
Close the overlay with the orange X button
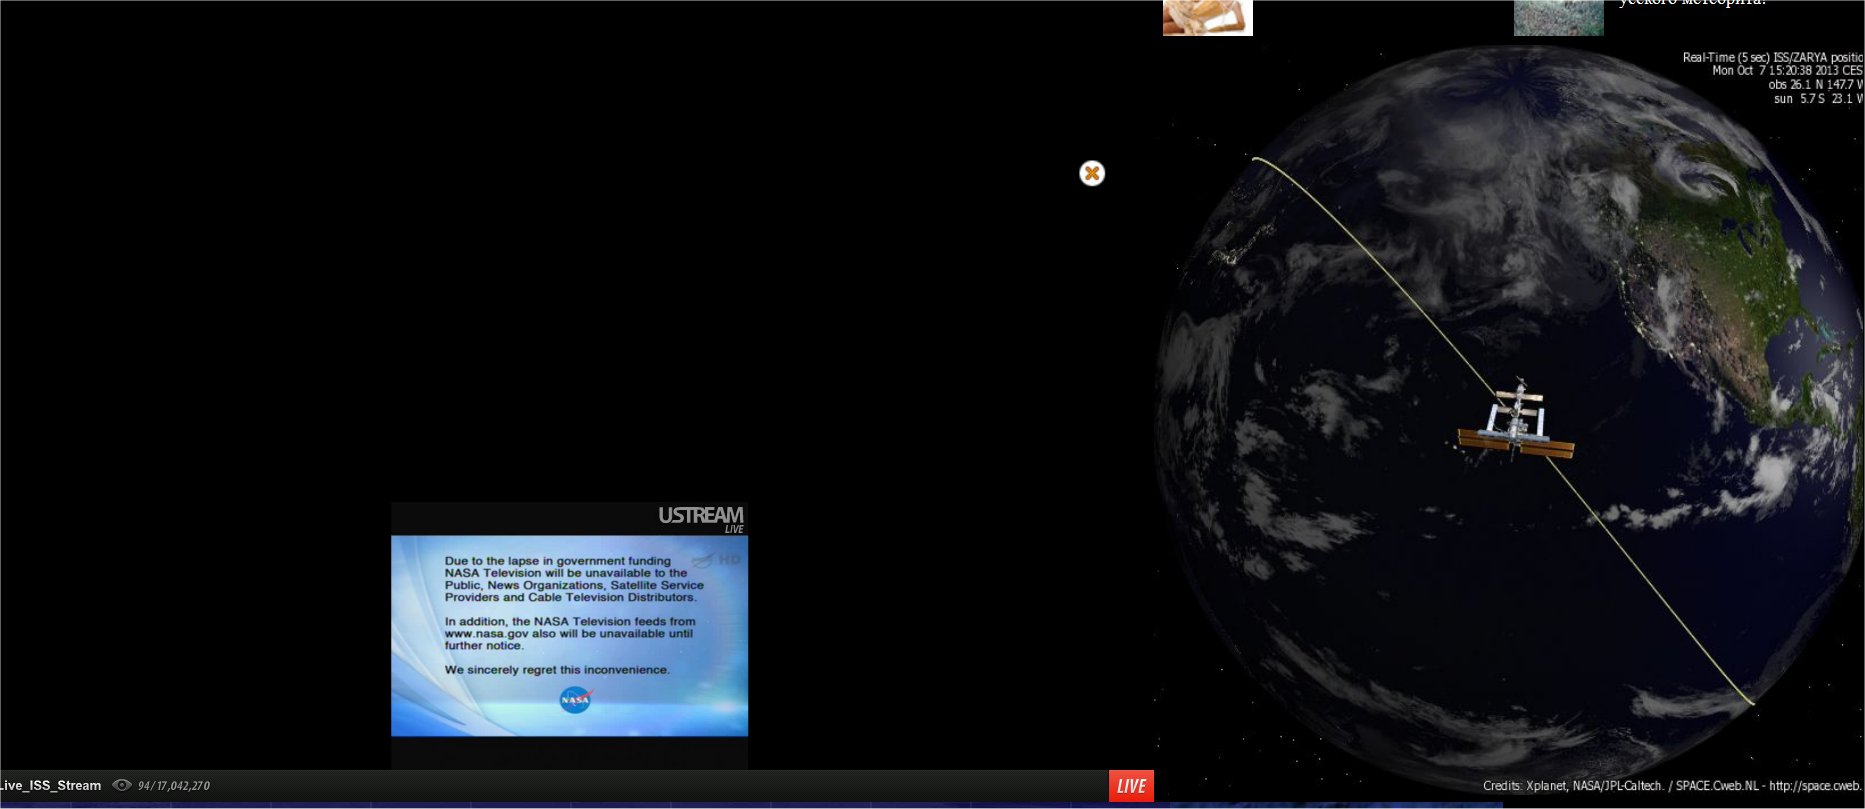click(1092, 174)
